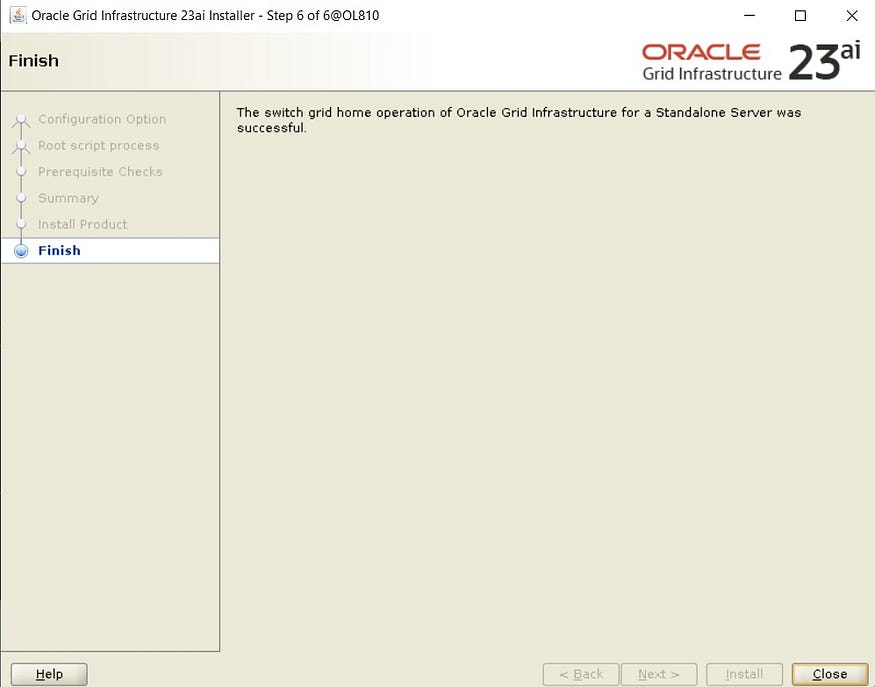
Task: Click the Finish page heading
Action: [33, 60]
